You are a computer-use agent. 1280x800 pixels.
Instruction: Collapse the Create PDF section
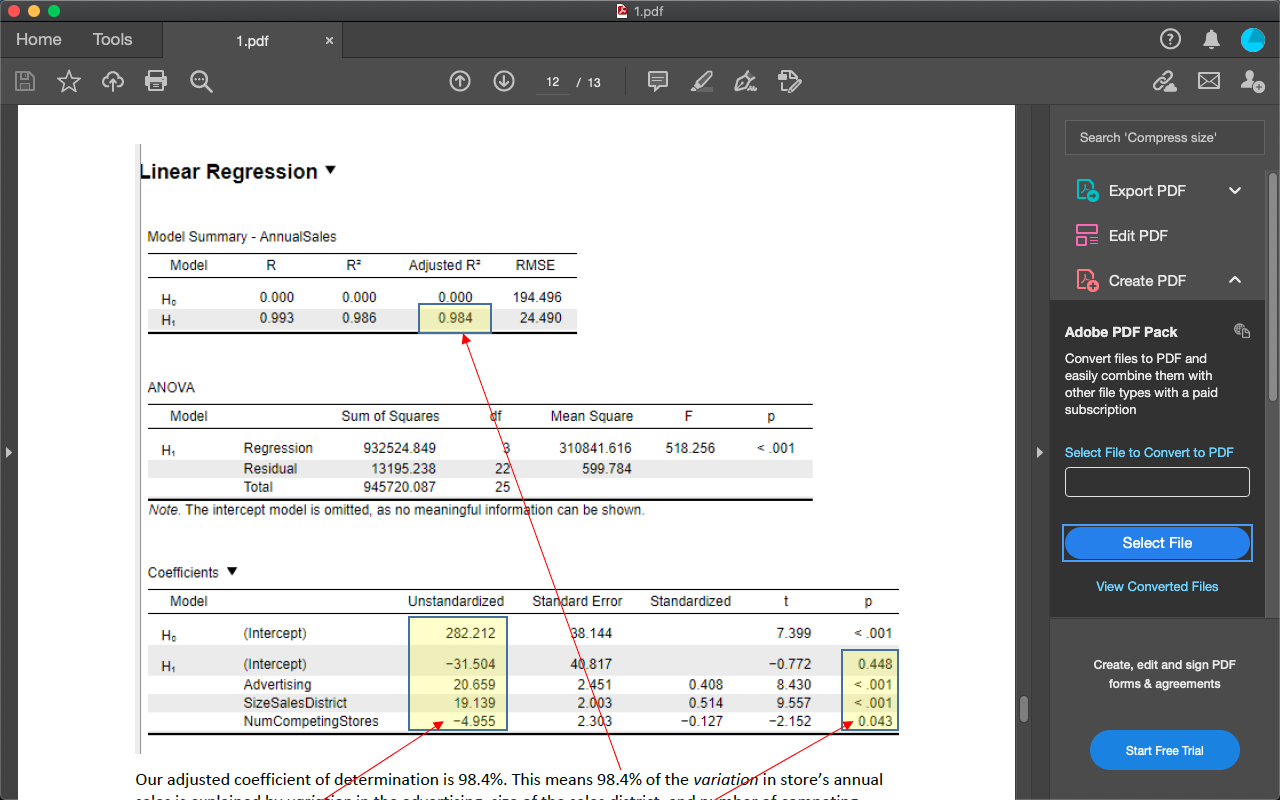[1234, 280]
